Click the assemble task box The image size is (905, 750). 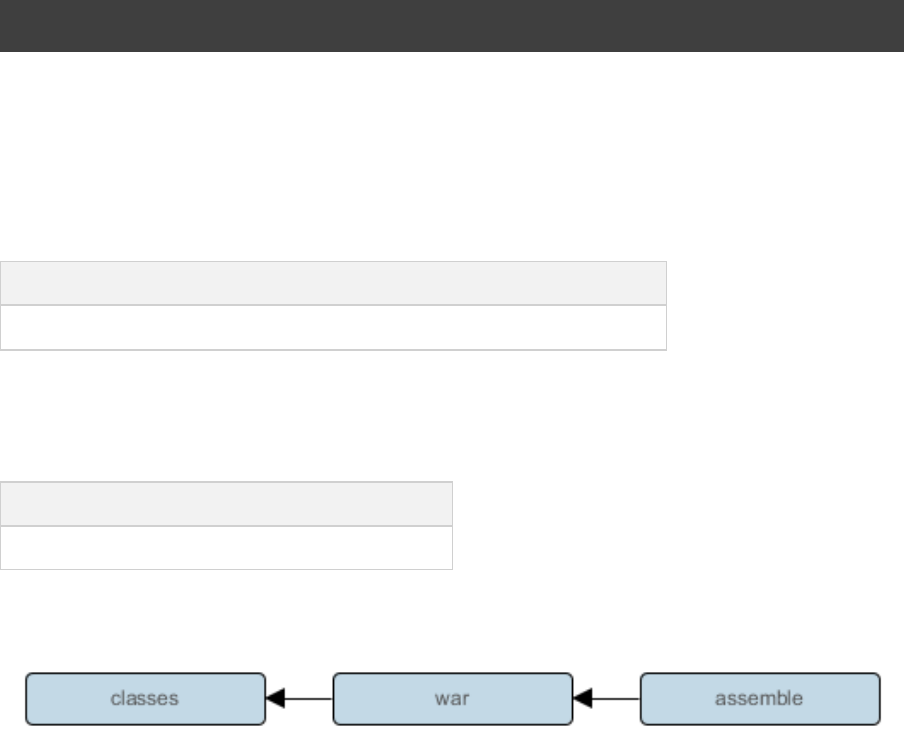tap(759, 698)
